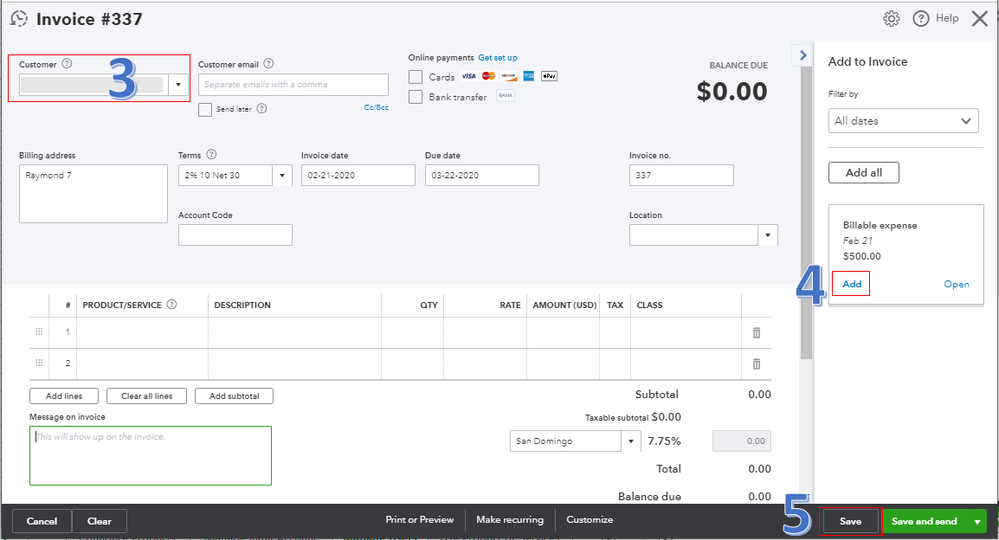Delete line 1 with trash icon
Viewport: 999px width, 540px height.
tap(756, 332)
